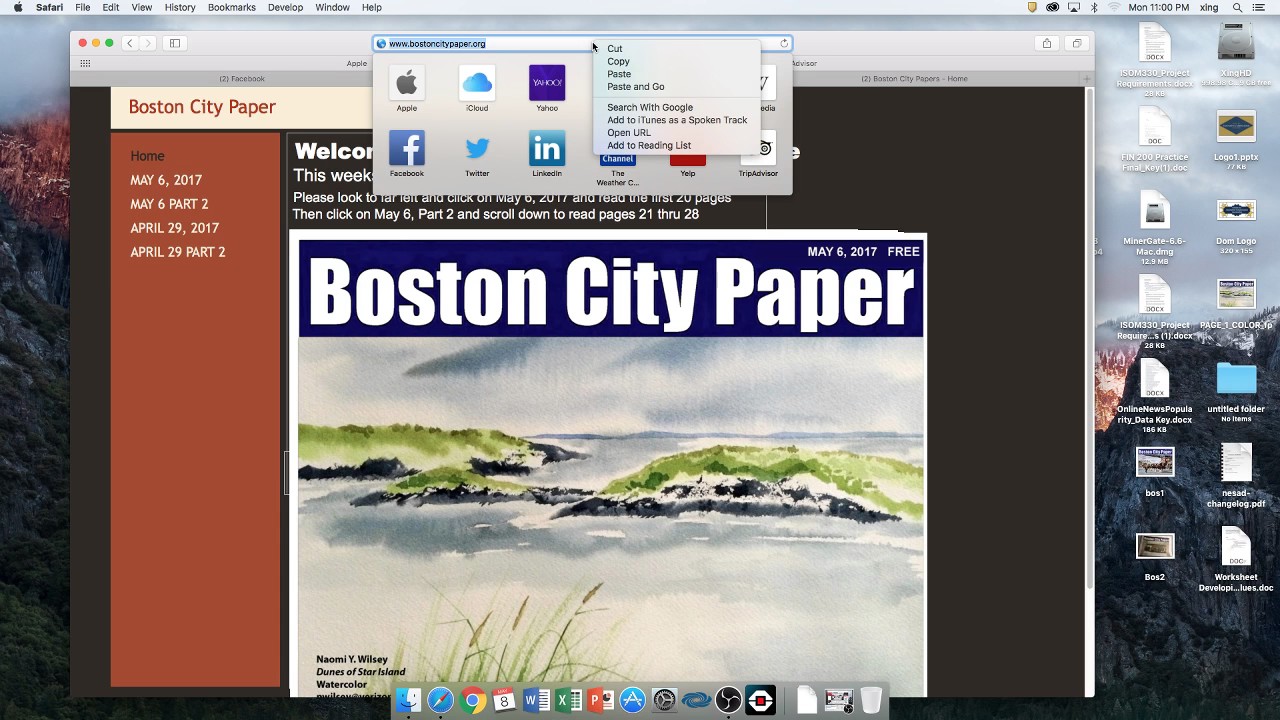This screenshot has height=720, width=1280.
Task: Click the Boston City Paper site title
Action: point(202,107)
